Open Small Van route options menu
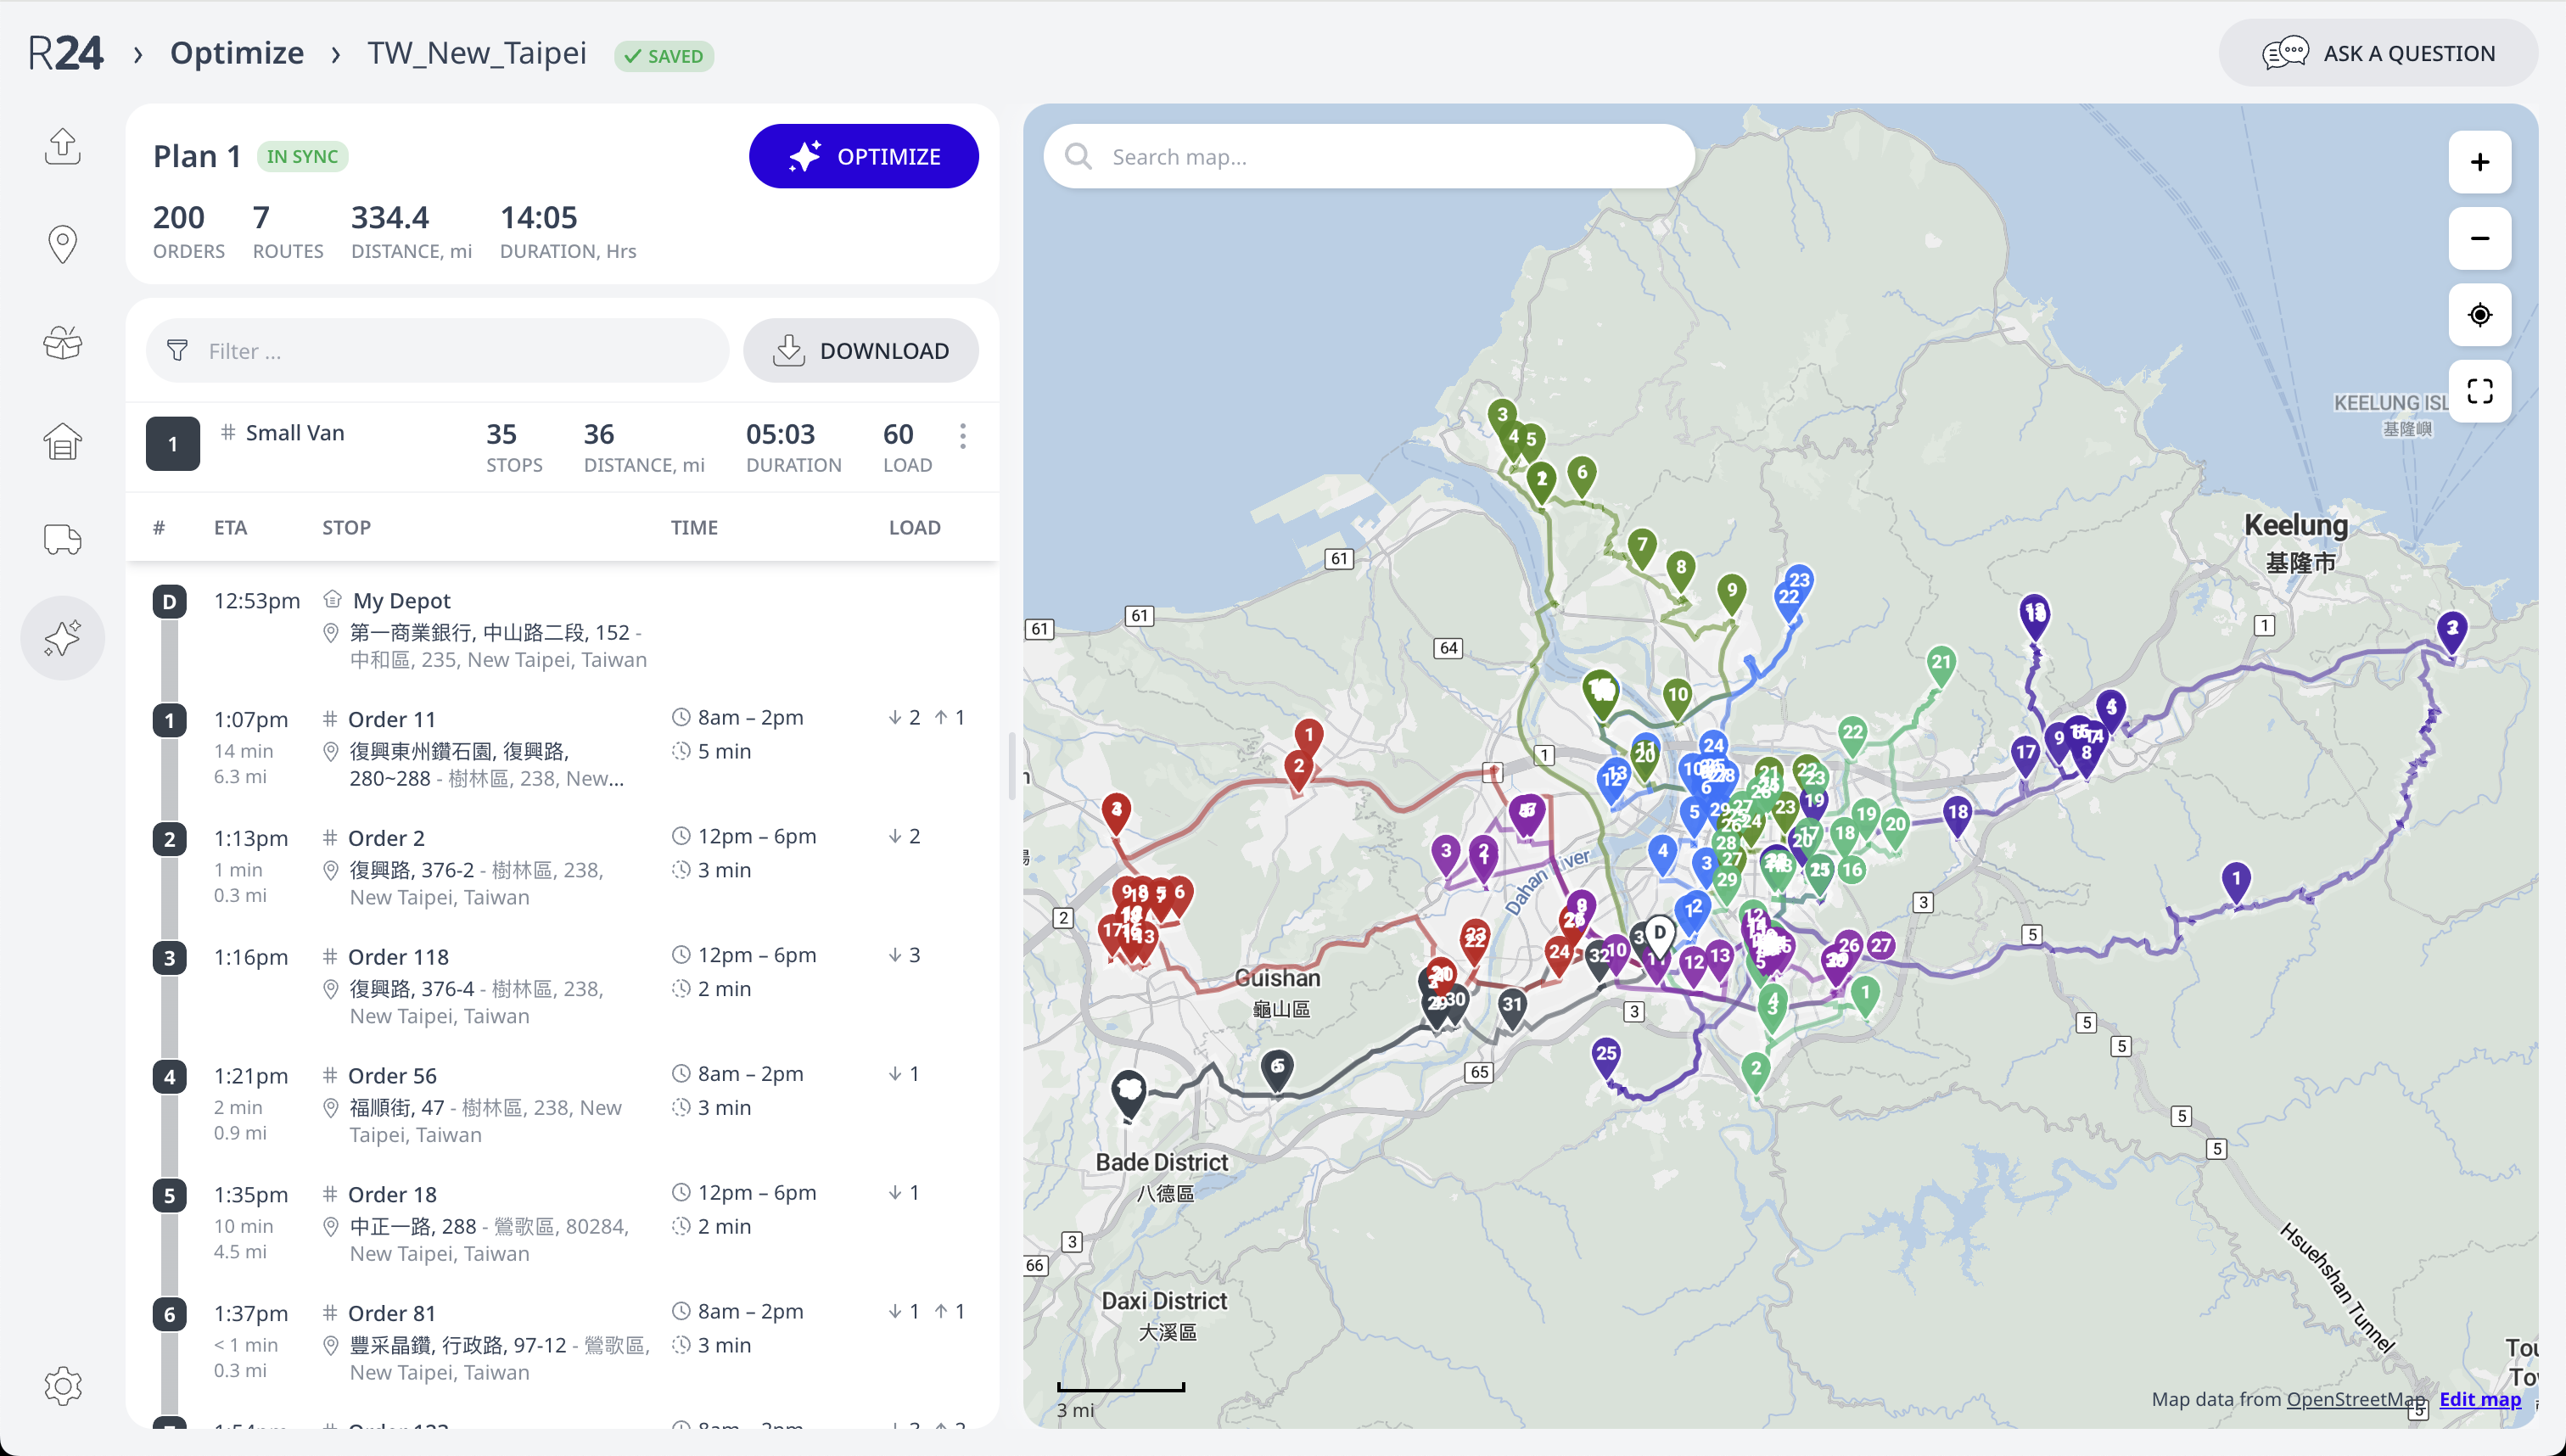The height and width of the screenshot is (1456, 2566). (962, 436)
